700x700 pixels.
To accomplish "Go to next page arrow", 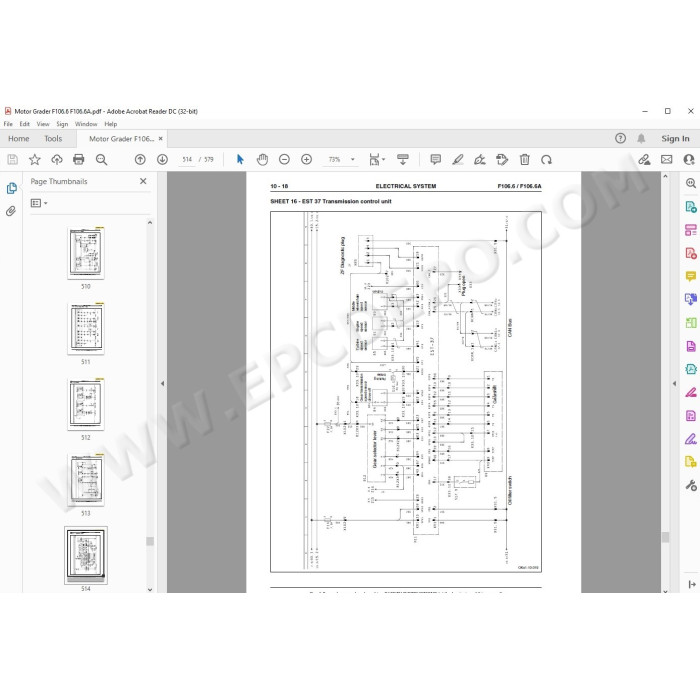I will [162, 159].
